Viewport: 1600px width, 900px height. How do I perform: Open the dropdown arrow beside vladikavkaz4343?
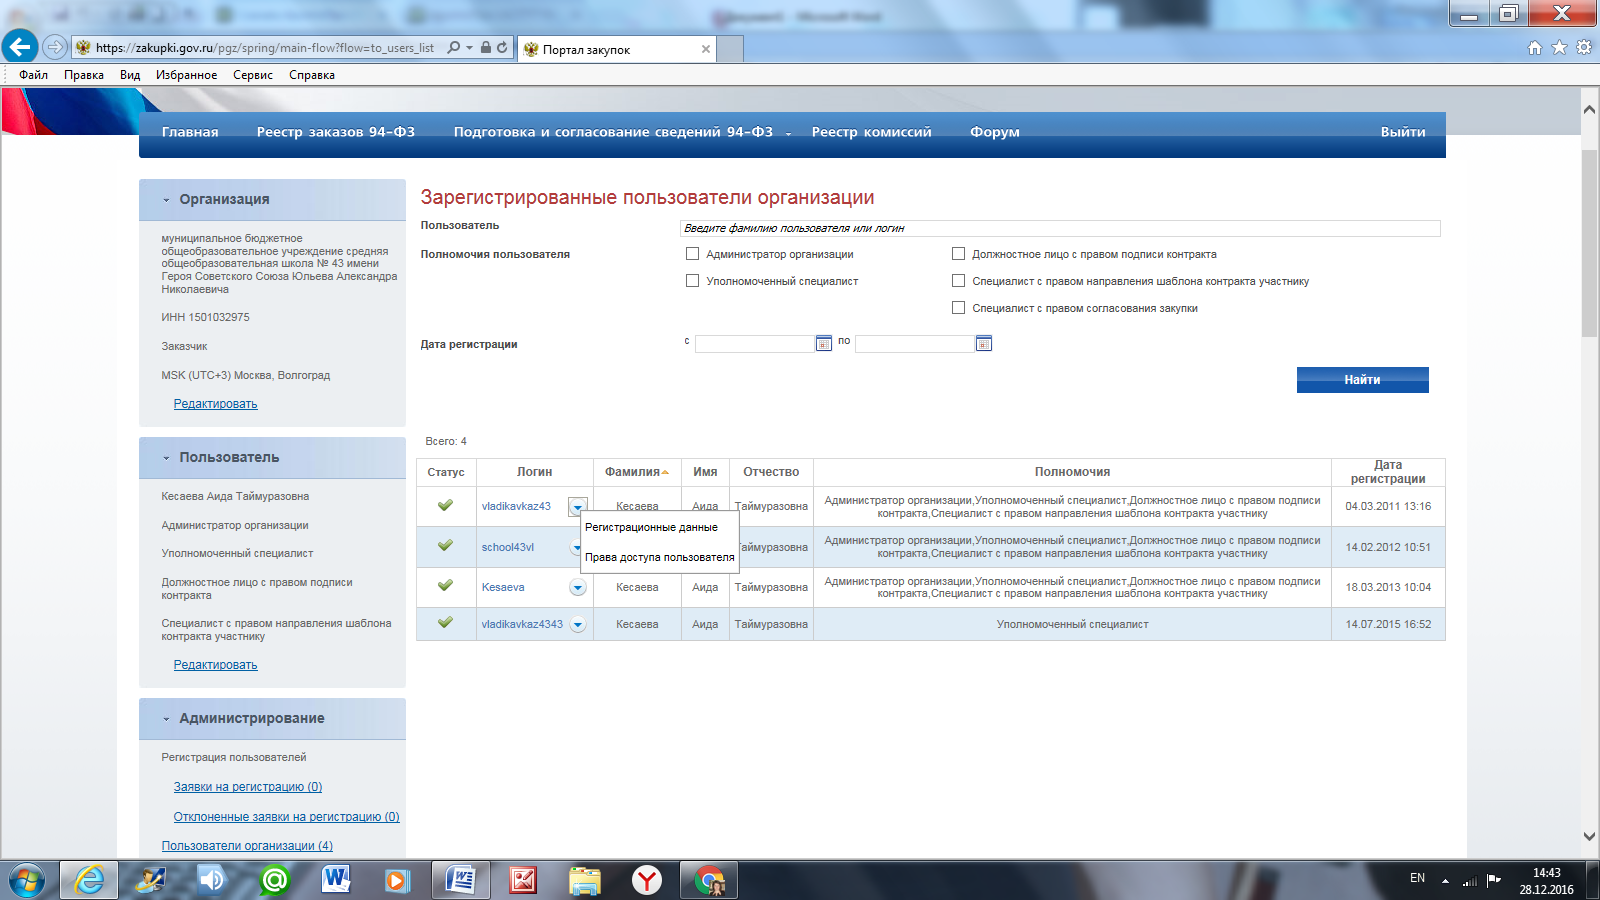(x=577, y=625)
